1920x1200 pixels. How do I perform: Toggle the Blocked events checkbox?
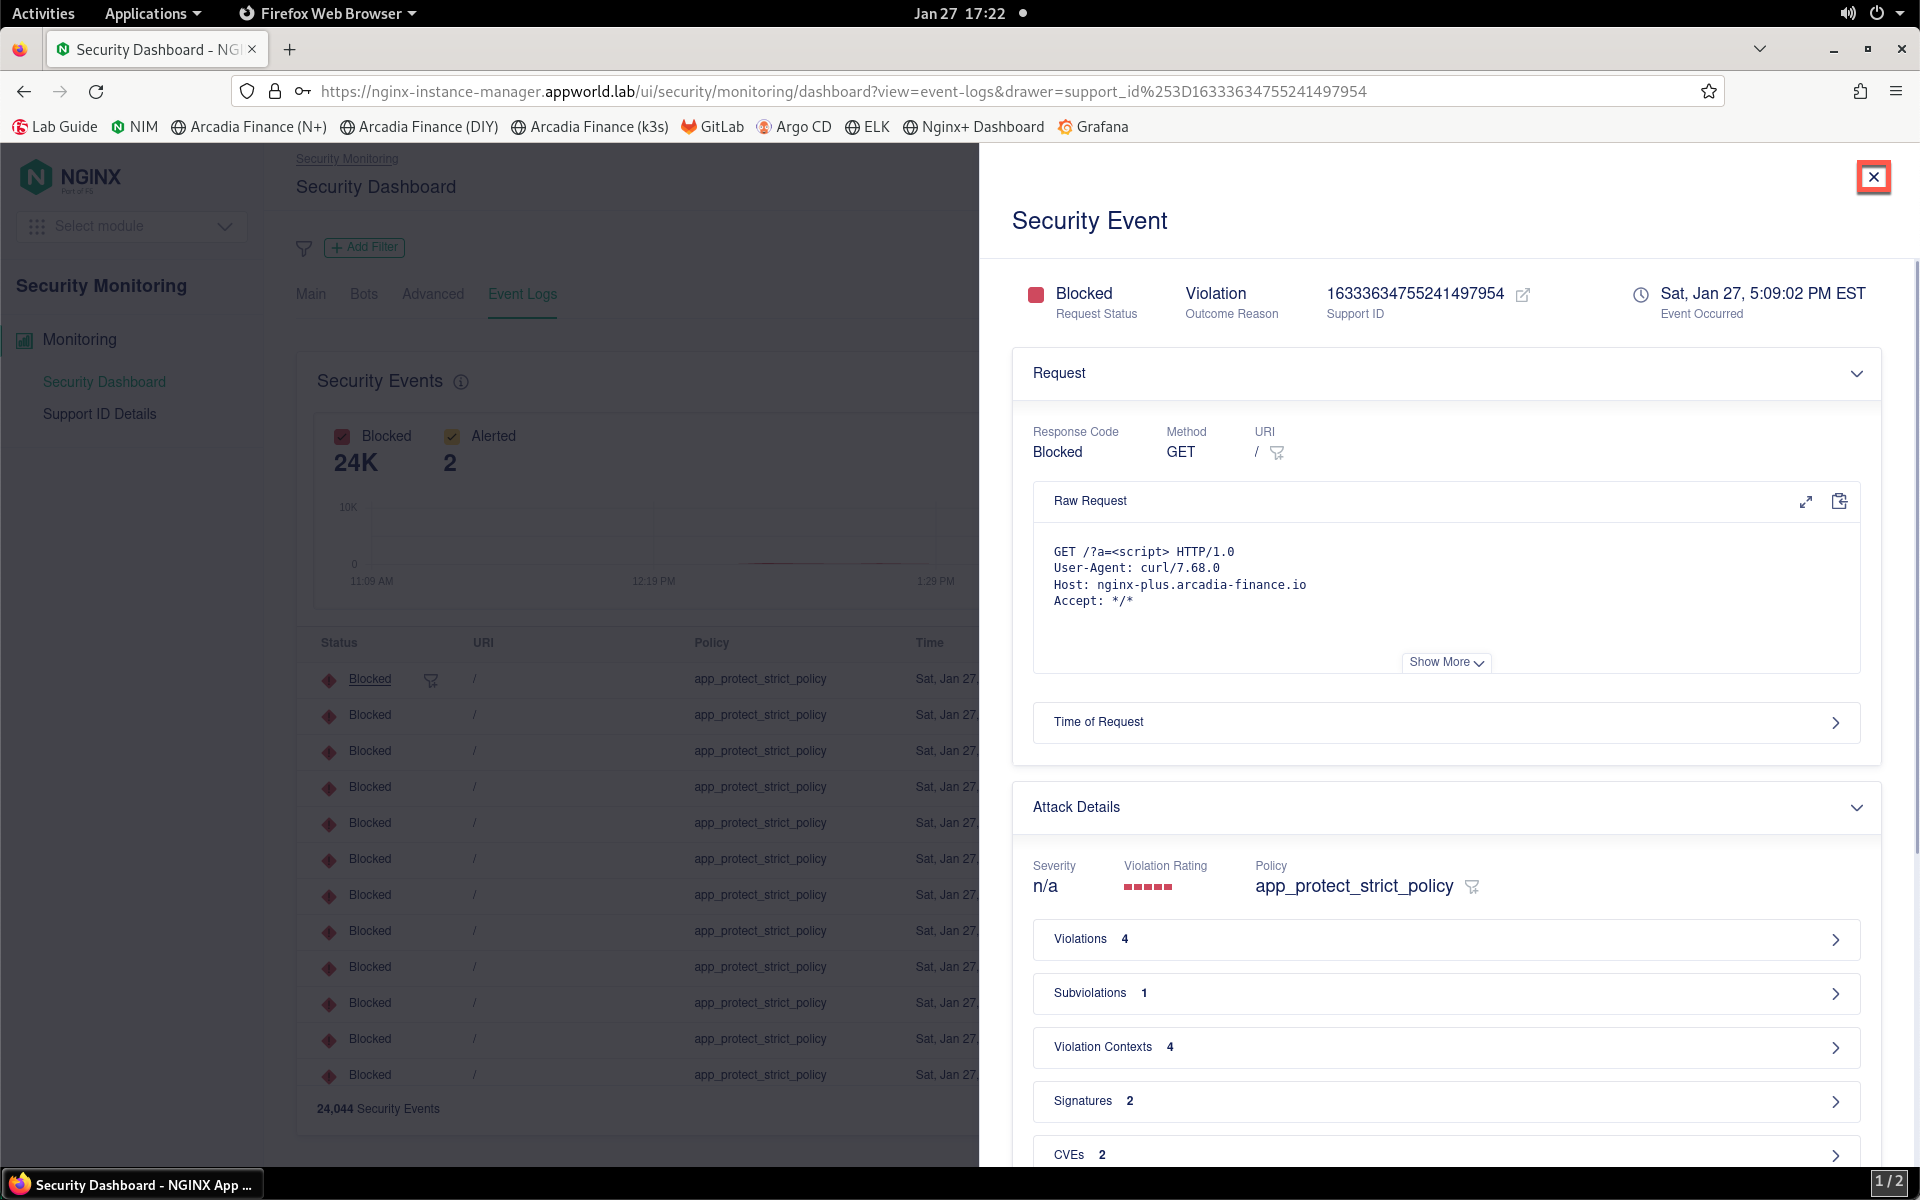coord(342,437)
